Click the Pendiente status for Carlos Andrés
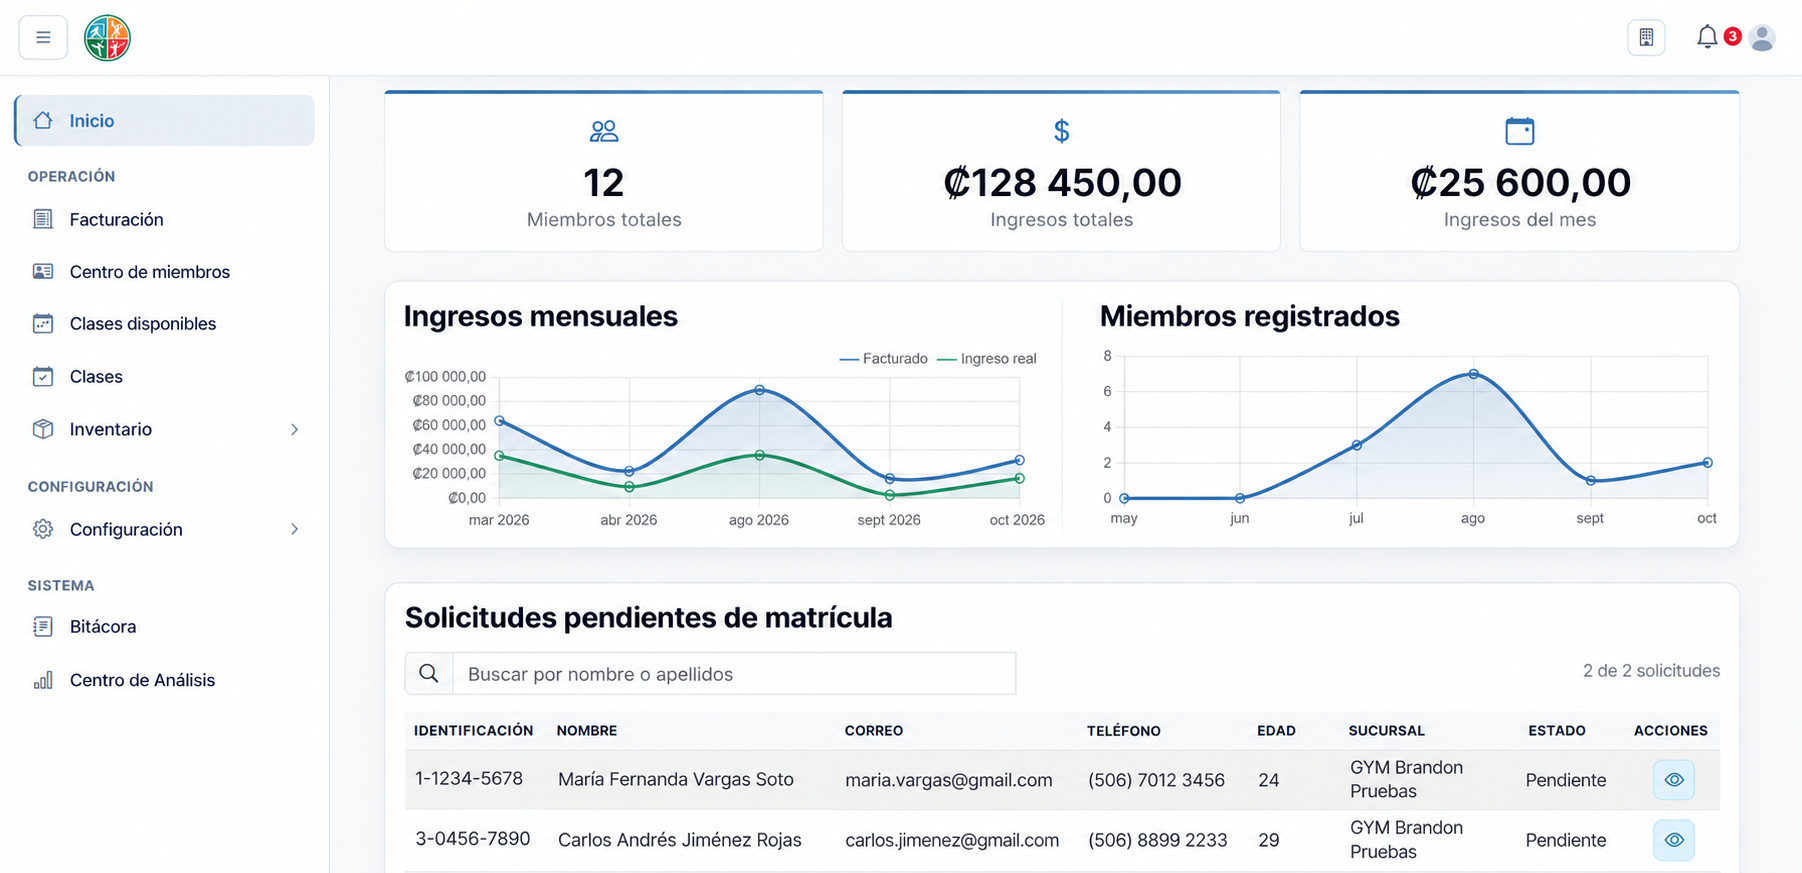 click(1566, 840)
